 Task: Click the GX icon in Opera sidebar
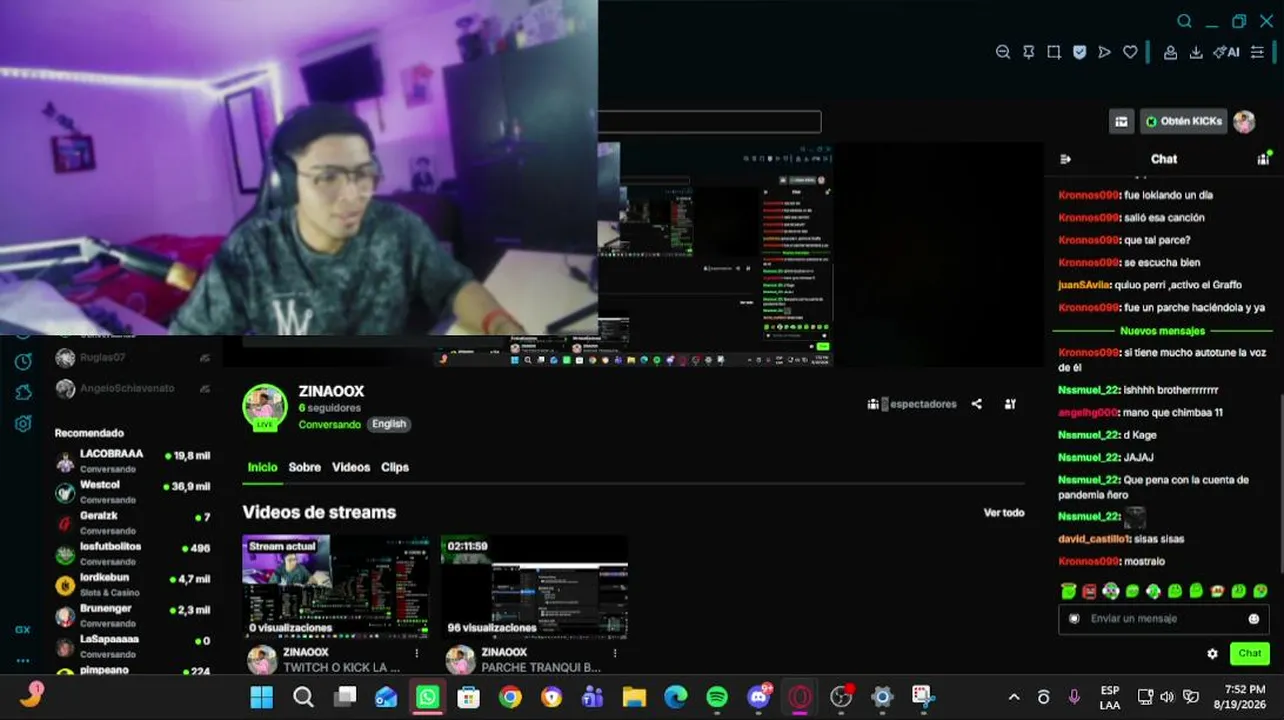click(22, 630)
